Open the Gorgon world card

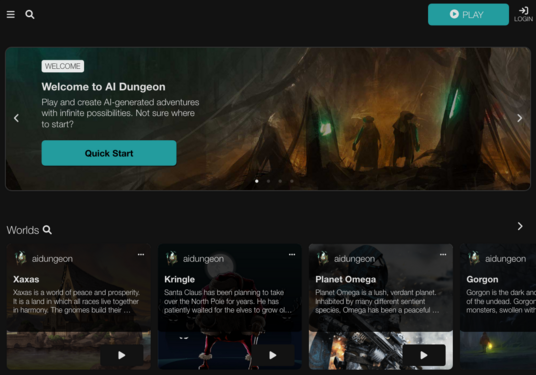498,307
